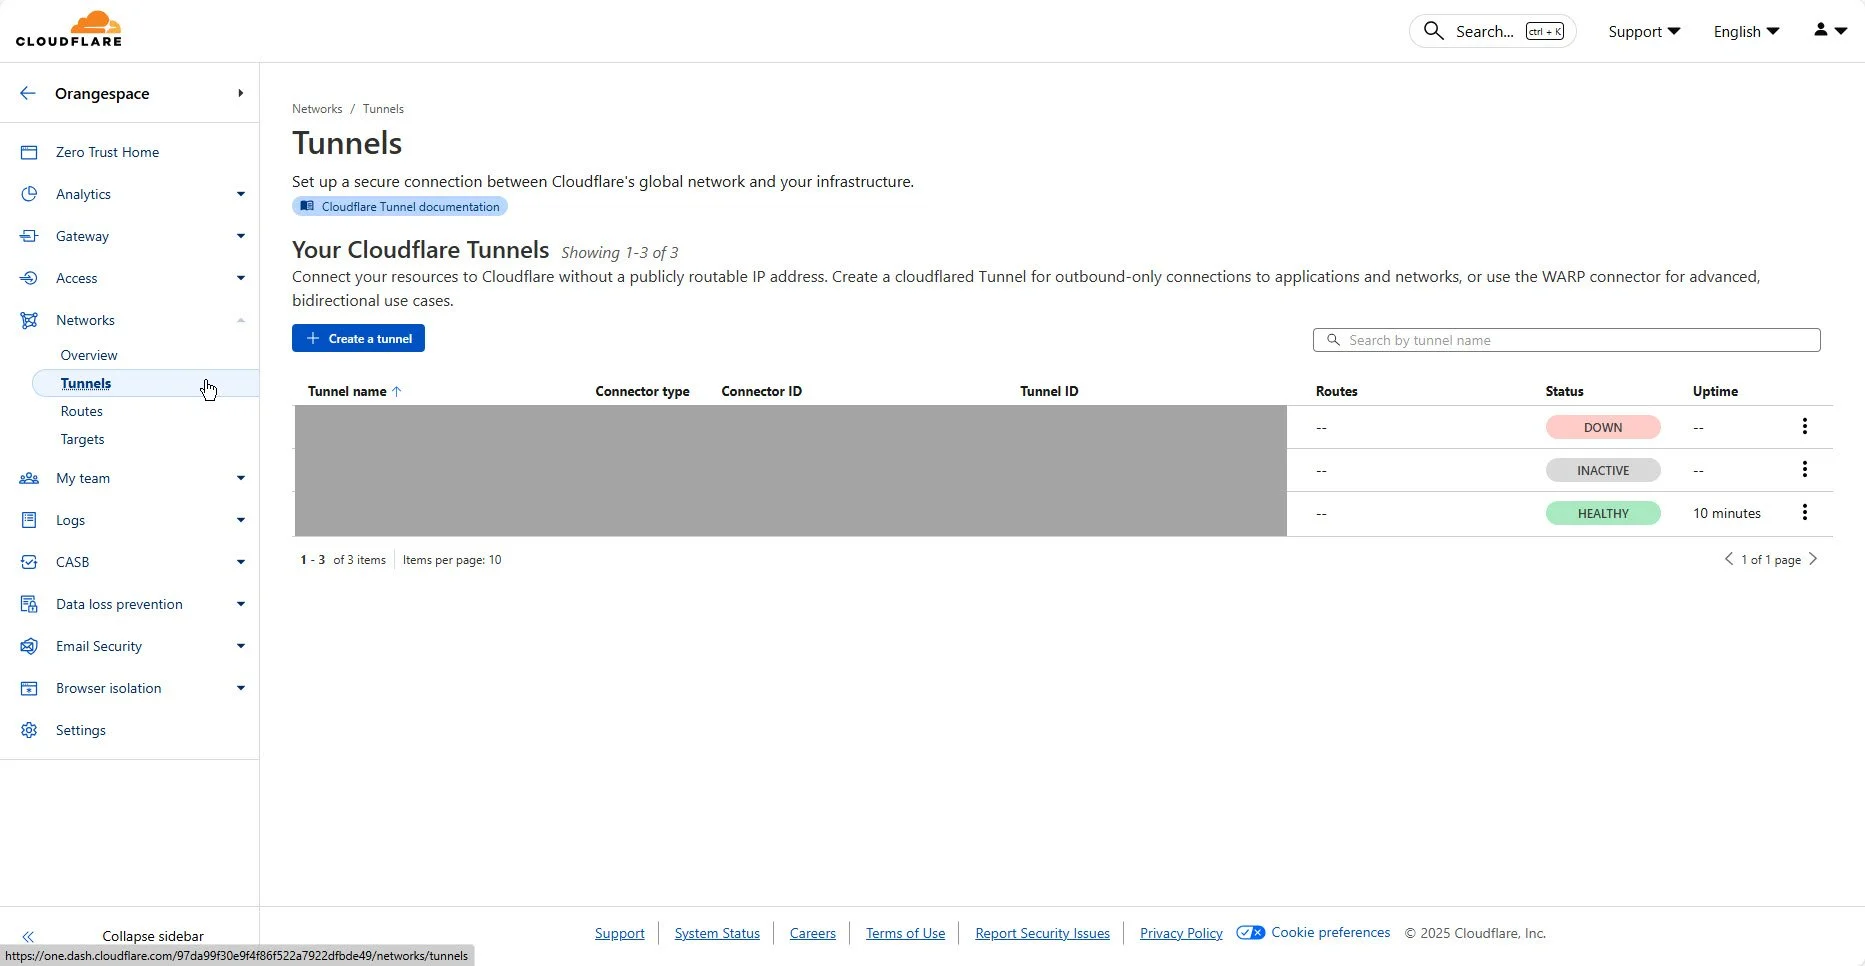Click the Create a tunnel button
This screenshot has width=1865, height=966.
[x=358, y=338]
